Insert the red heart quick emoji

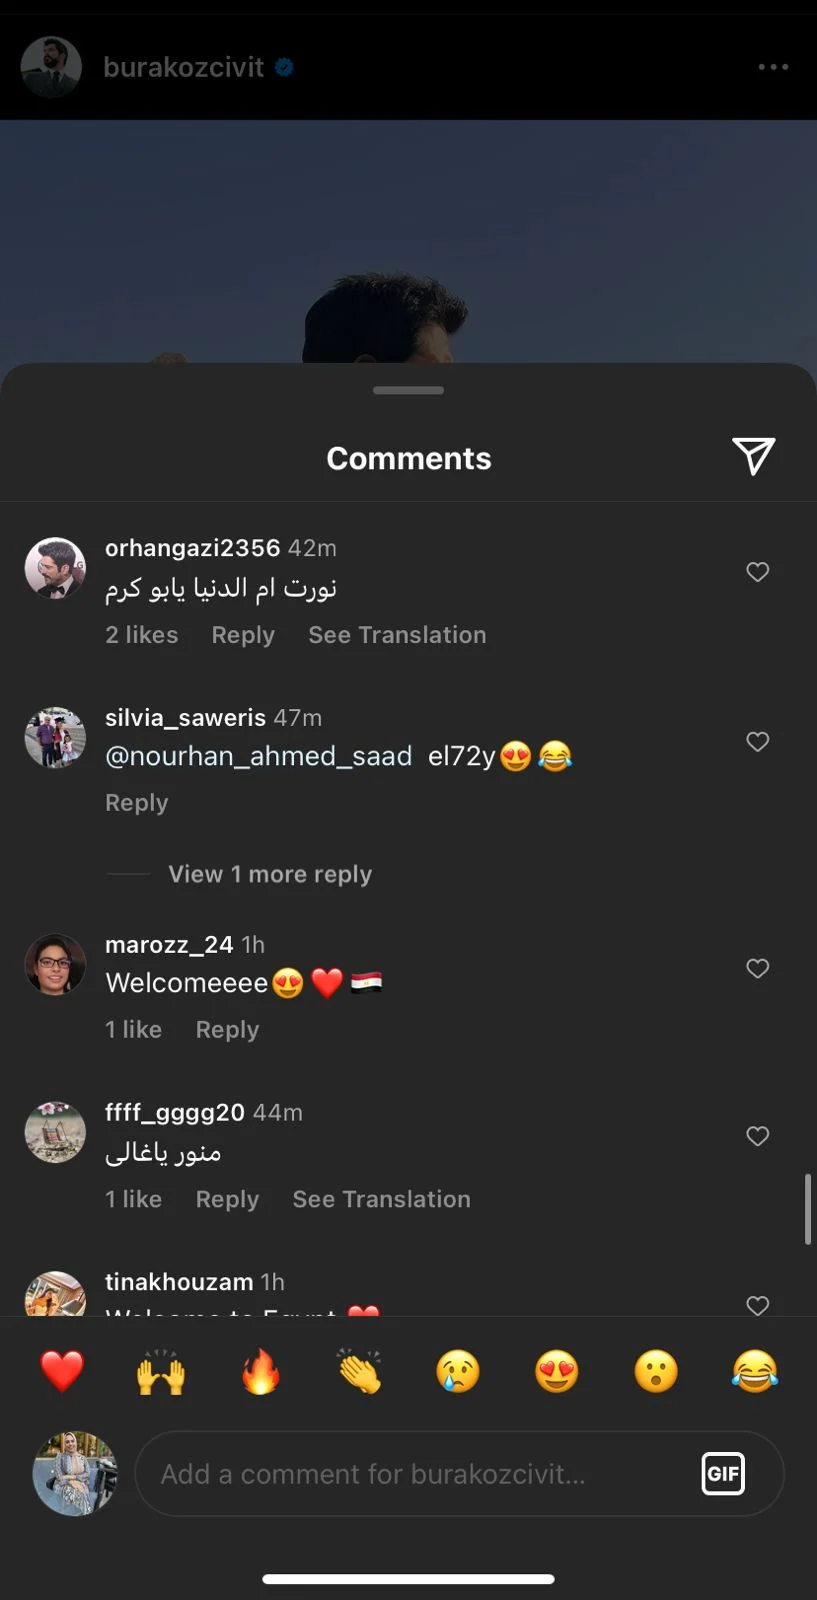tap(62, 1371)
